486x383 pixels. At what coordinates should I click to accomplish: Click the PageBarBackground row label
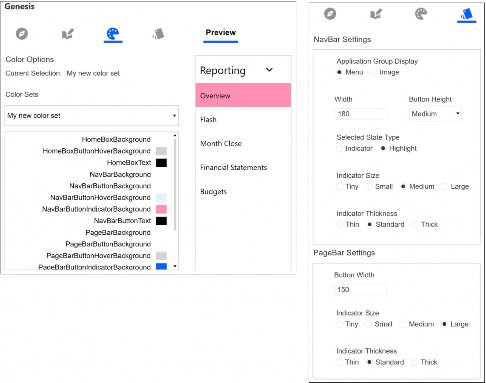coord(118,232)
